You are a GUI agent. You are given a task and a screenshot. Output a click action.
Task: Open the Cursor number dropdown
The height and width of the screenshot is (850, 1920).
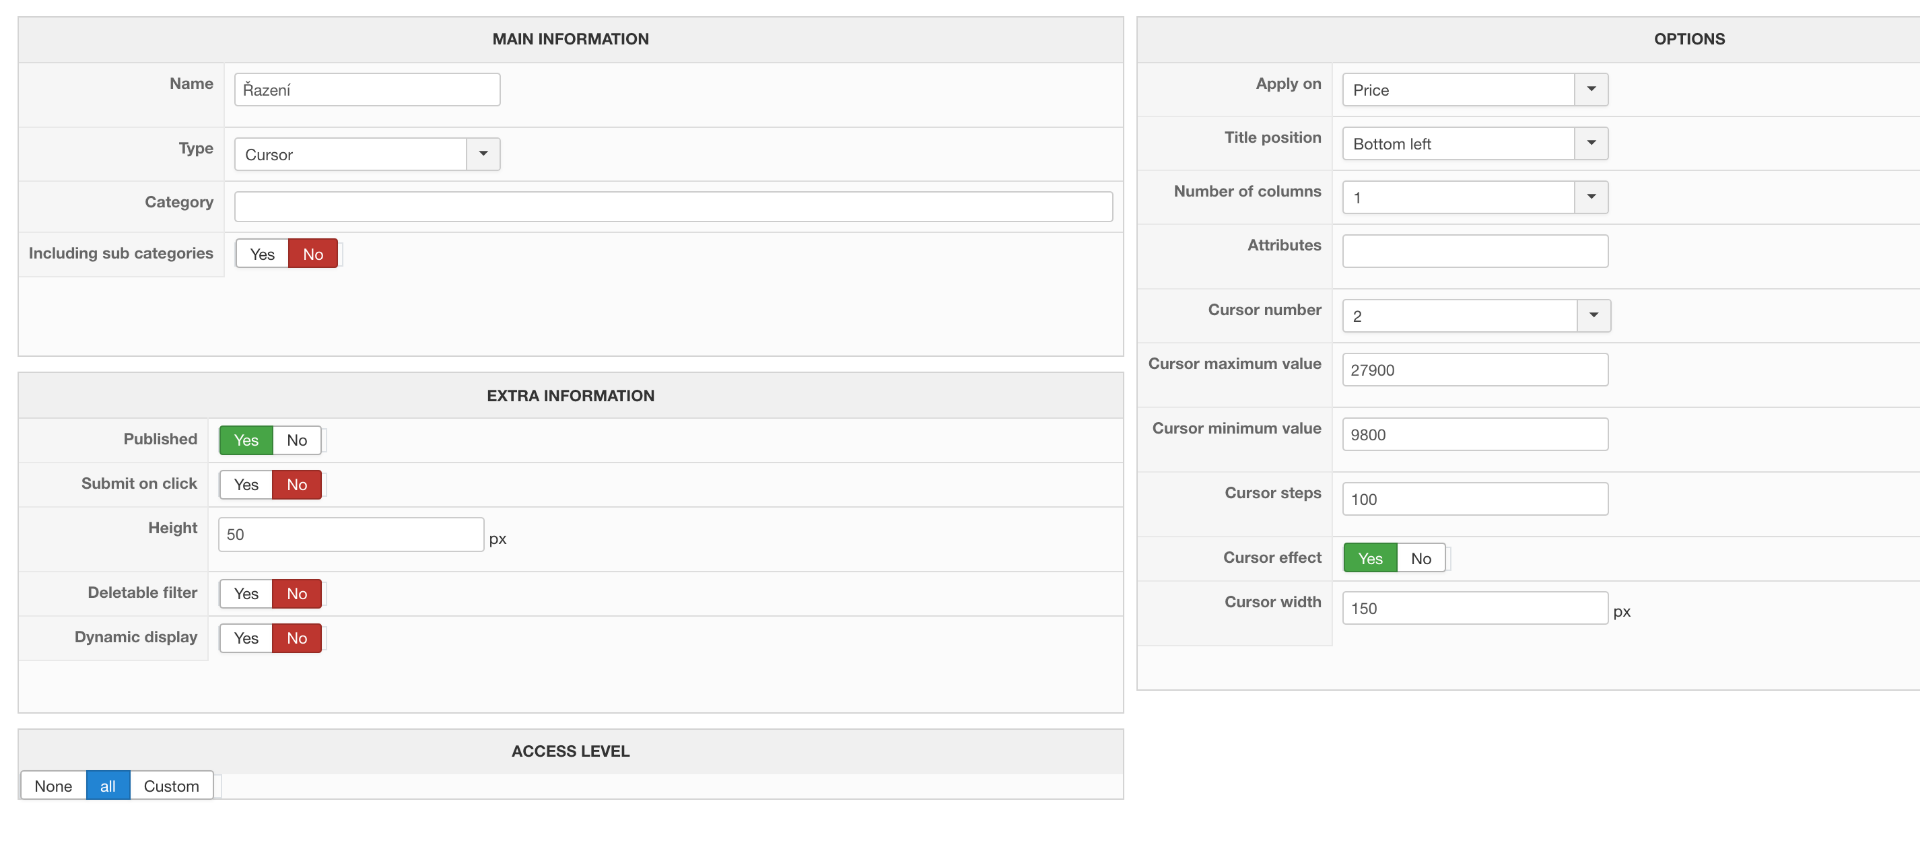pyautogui.click(x=1476, y=316)
